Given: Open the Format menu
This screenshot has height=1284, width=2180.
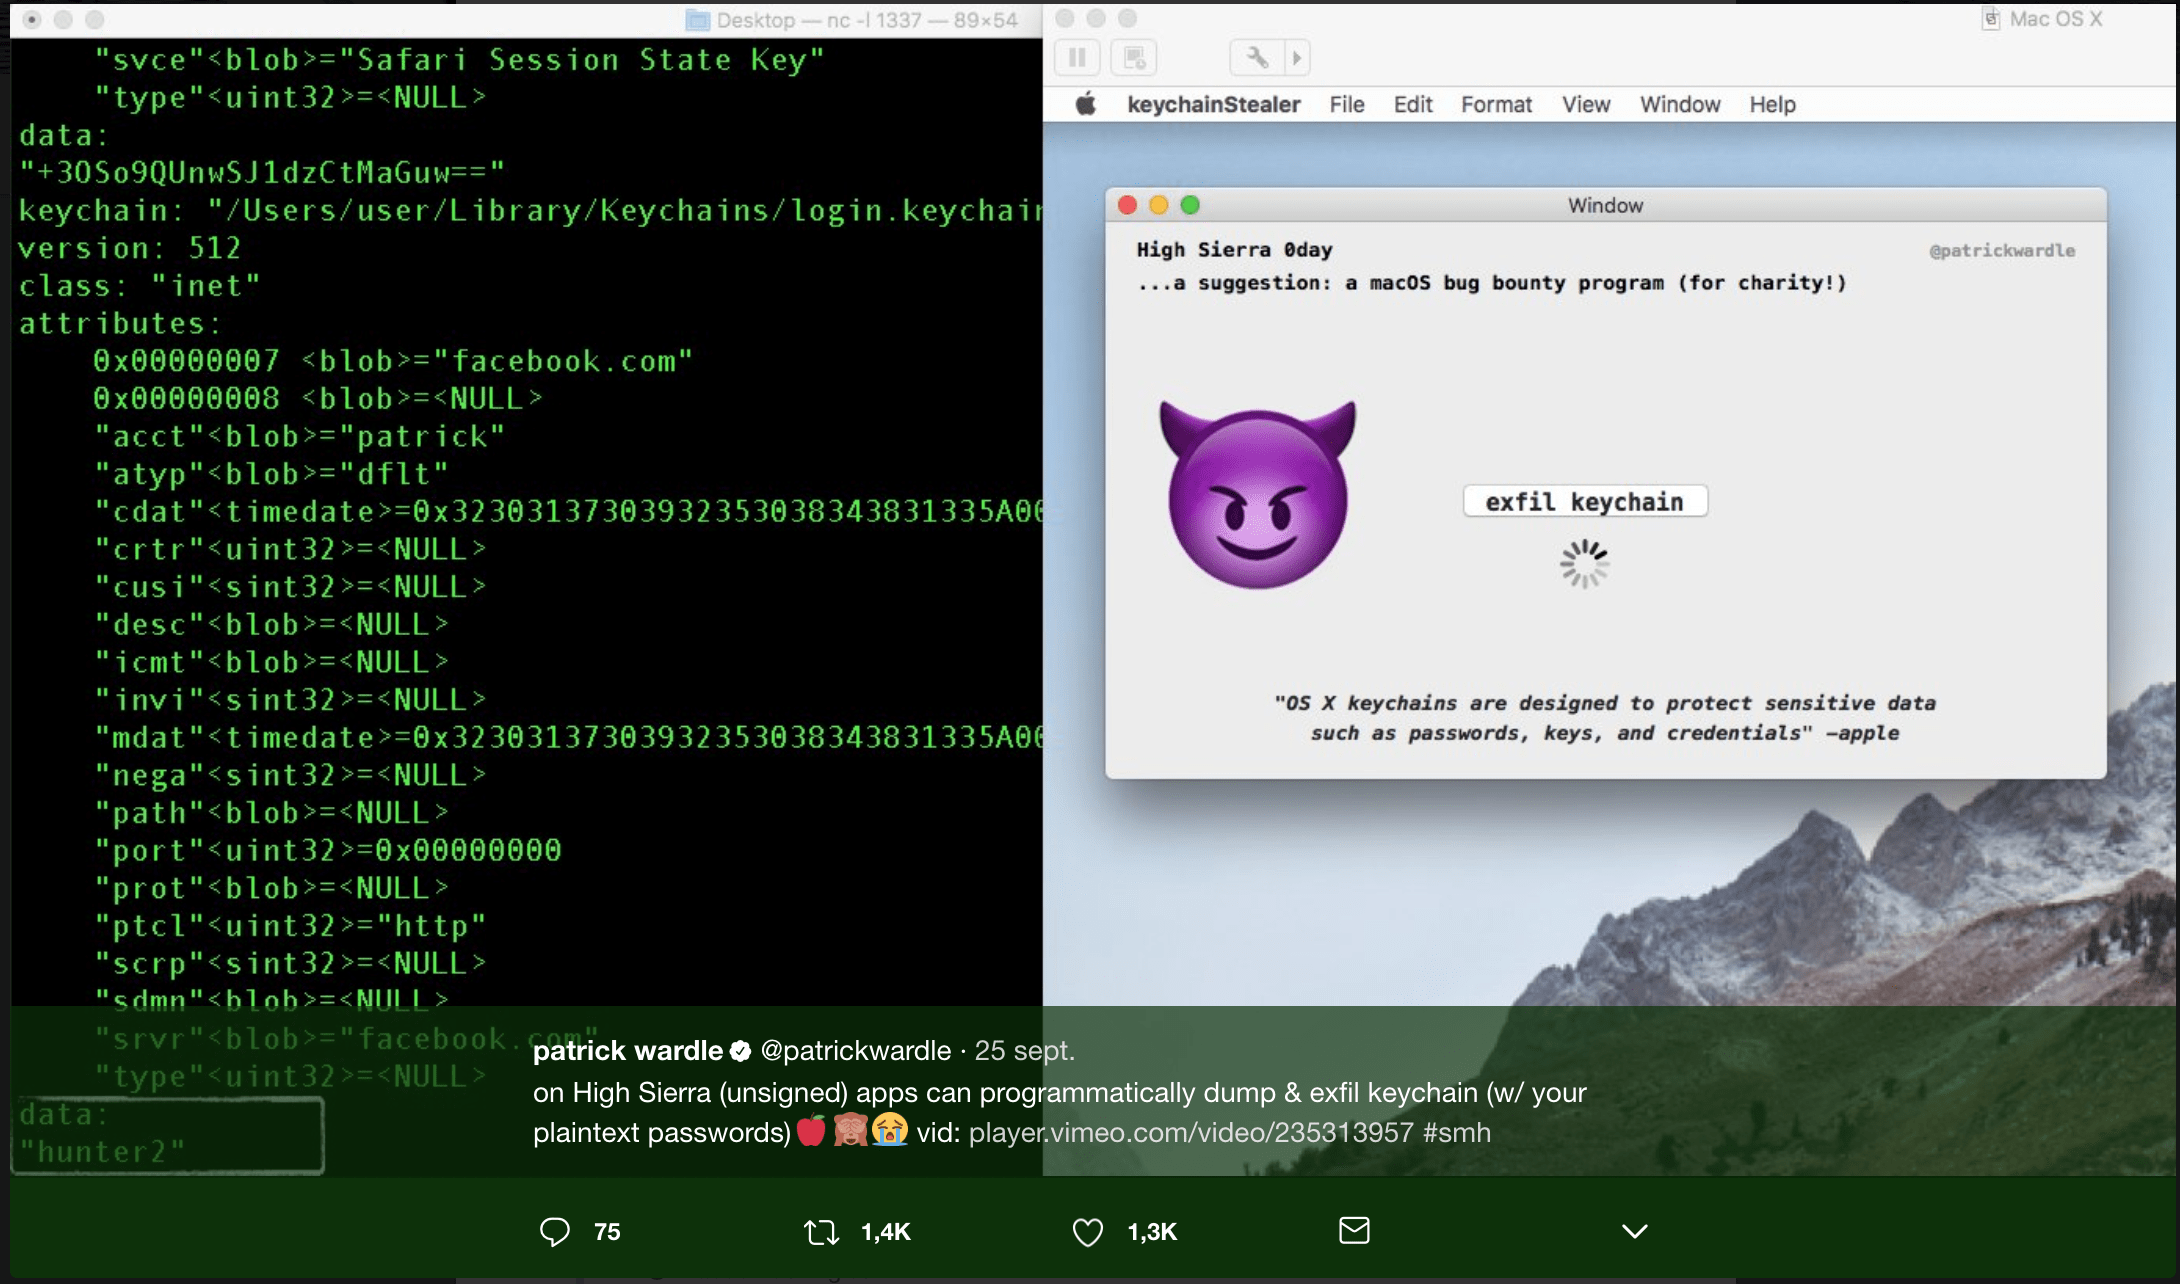Looking at the screenshot, I should (x=1496, y=104).
